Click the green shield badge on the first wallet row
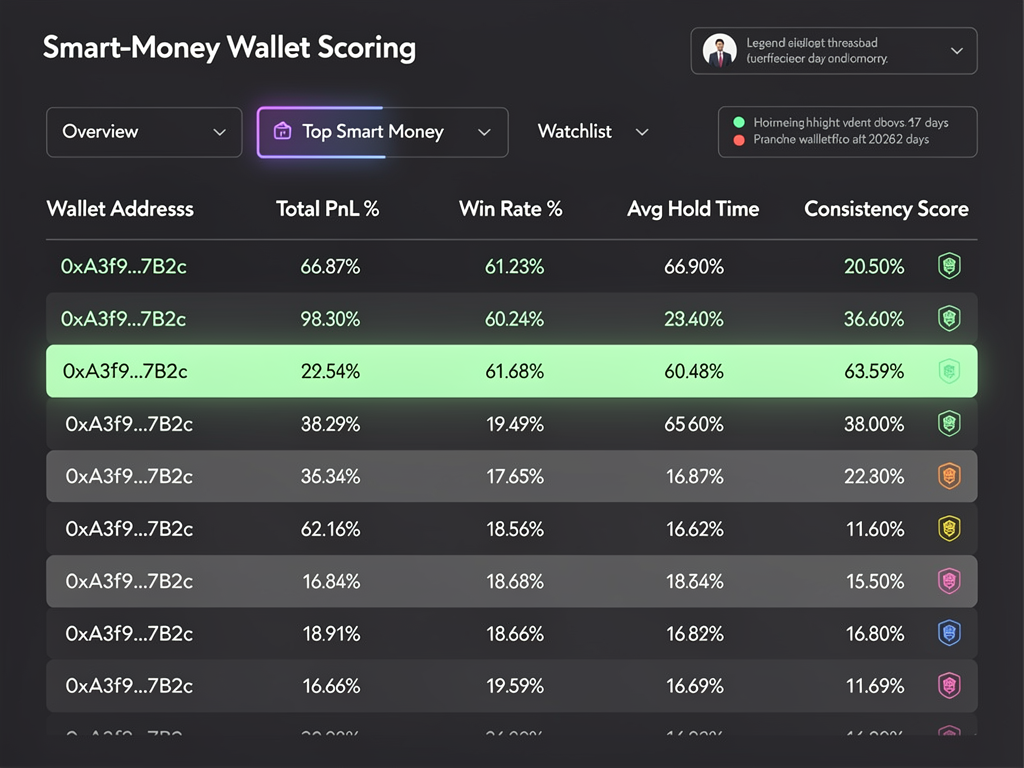Screen dimensions: 1024x768 coord(949,267)
